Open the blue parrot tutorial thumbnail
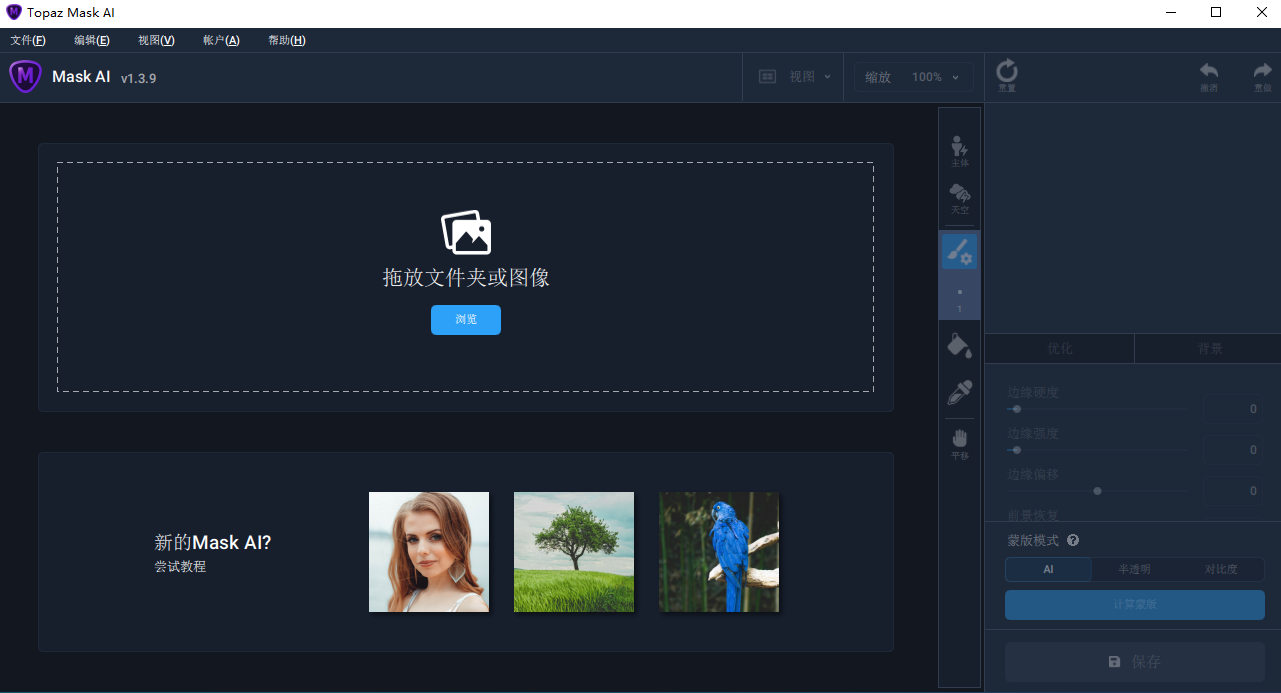 pos(719,552)
